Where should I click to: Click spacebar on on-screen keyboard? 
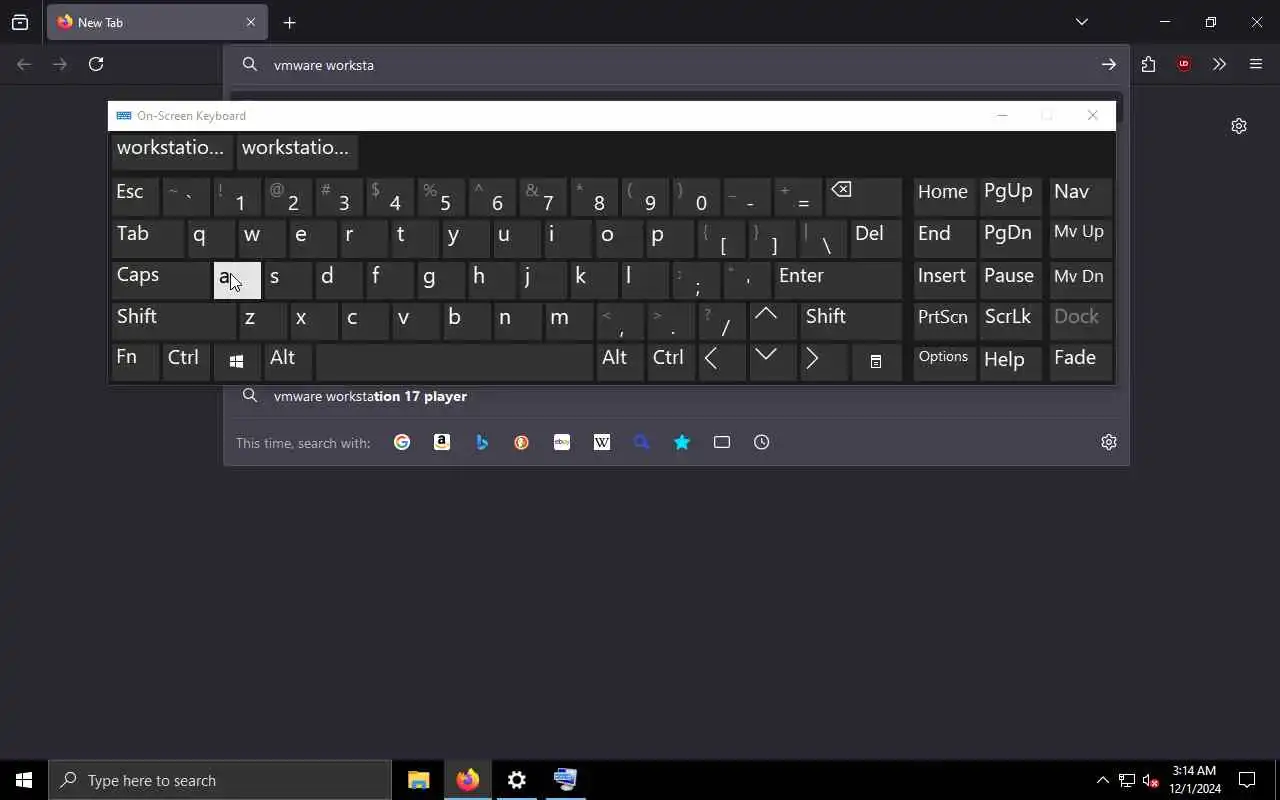[x=454, y=362]
